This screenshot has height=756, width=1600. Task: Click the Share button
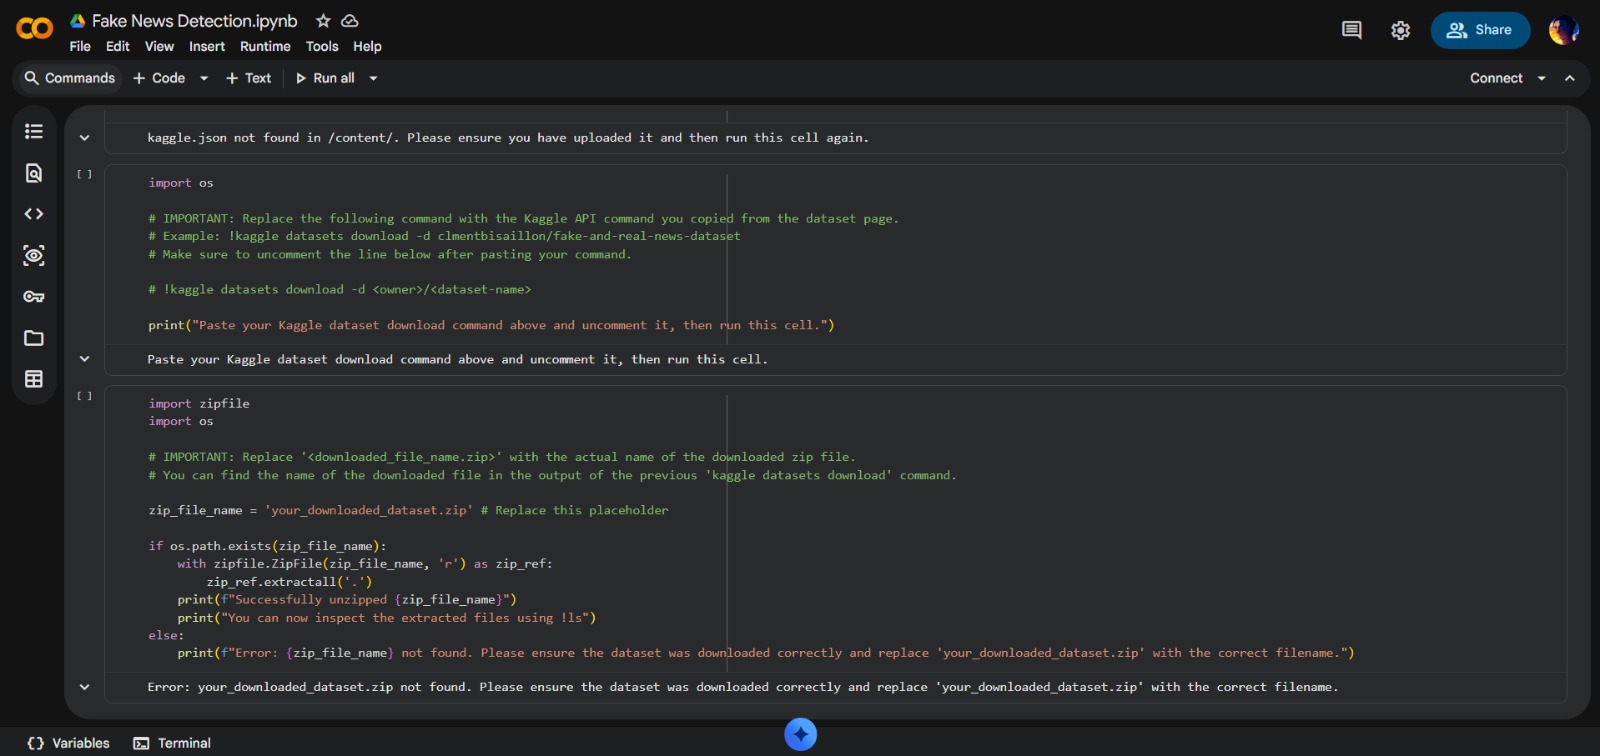point(1479,30)
